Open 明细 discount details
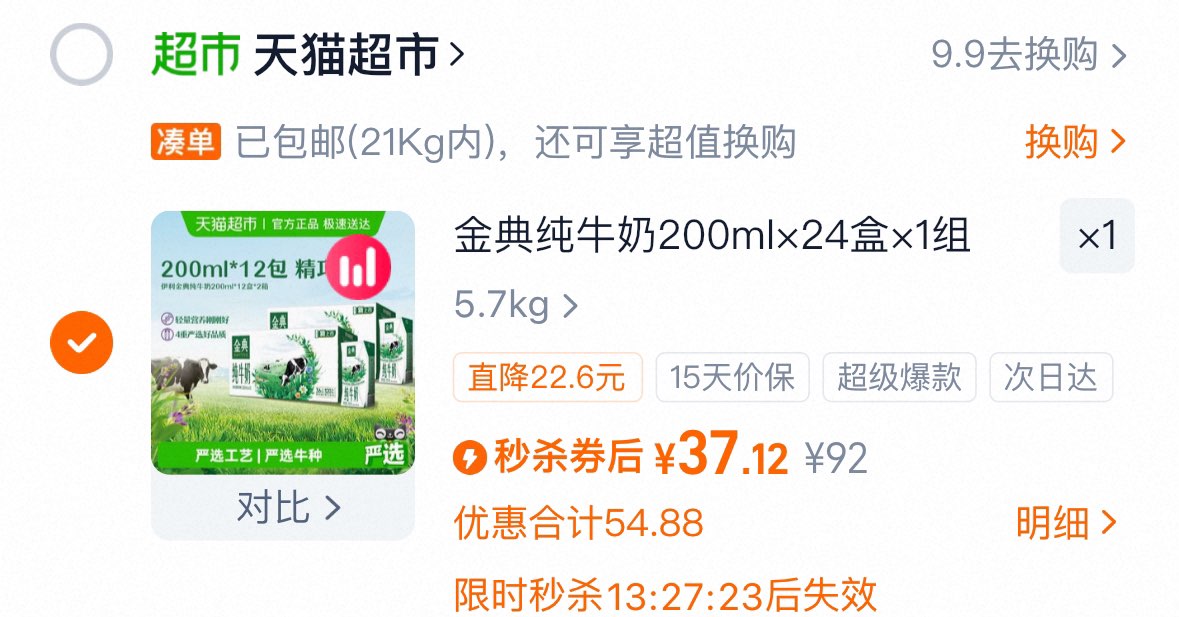This screenshot has height=617, width=1179. [1067, 522]
